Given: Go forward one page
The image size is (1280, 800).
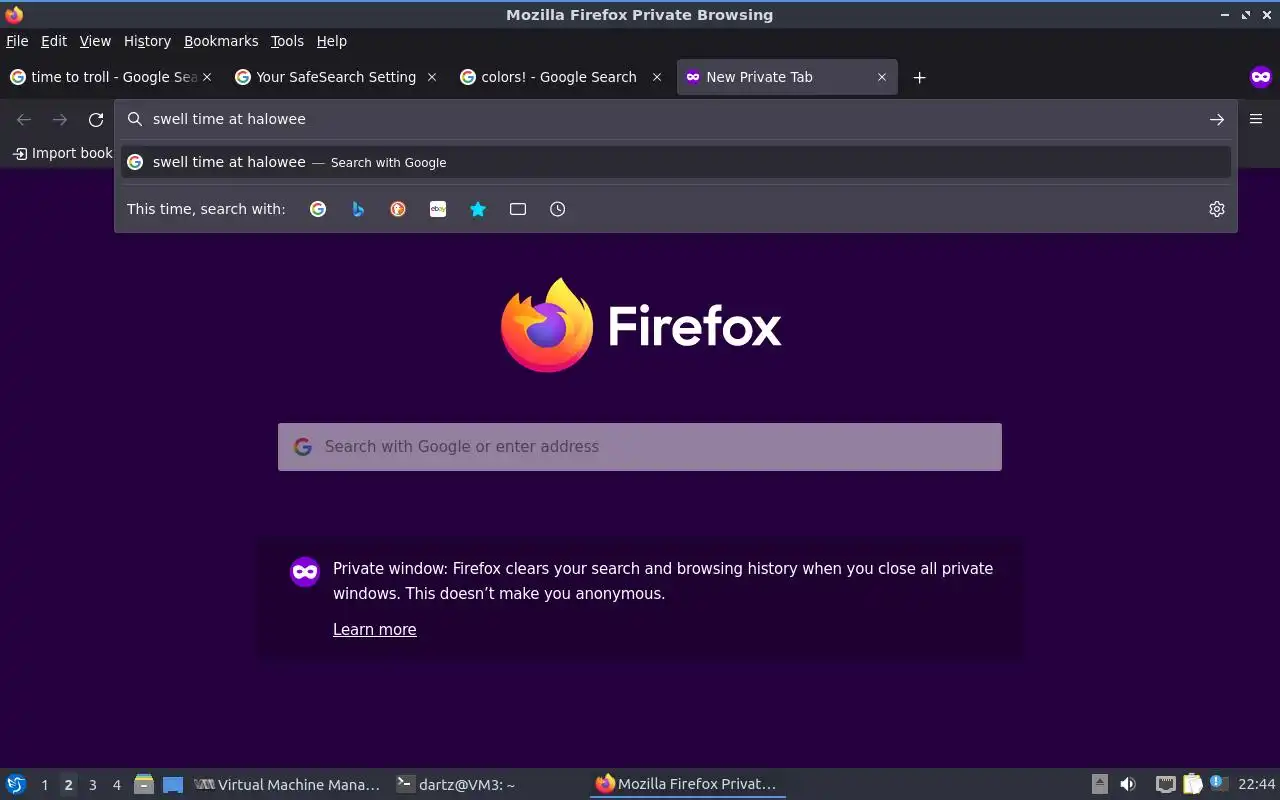Looking at the screenshot, I should [x=60, y=120].
